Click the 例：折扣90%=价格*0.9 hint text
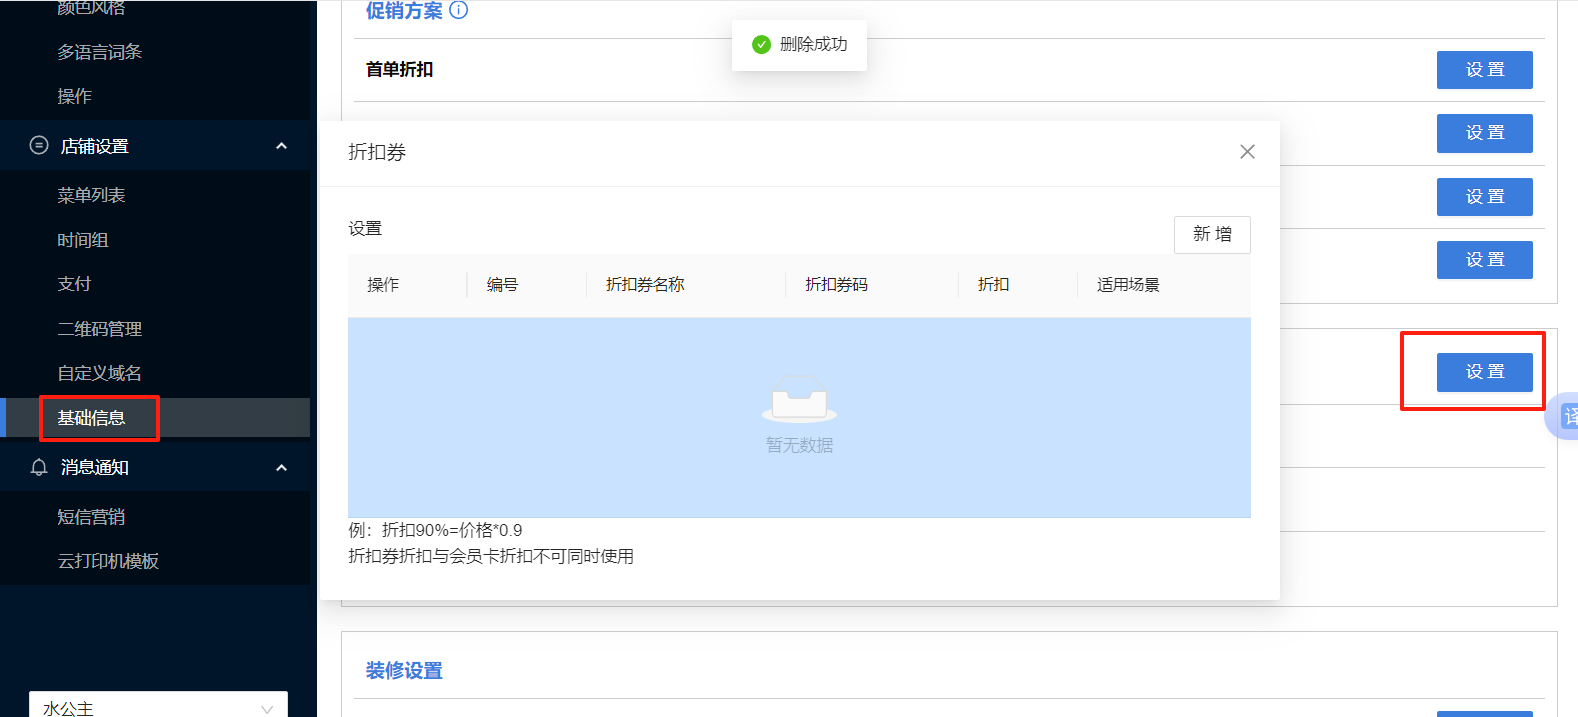Viewport: 1578px width, 717px height. tap(435, 530)
